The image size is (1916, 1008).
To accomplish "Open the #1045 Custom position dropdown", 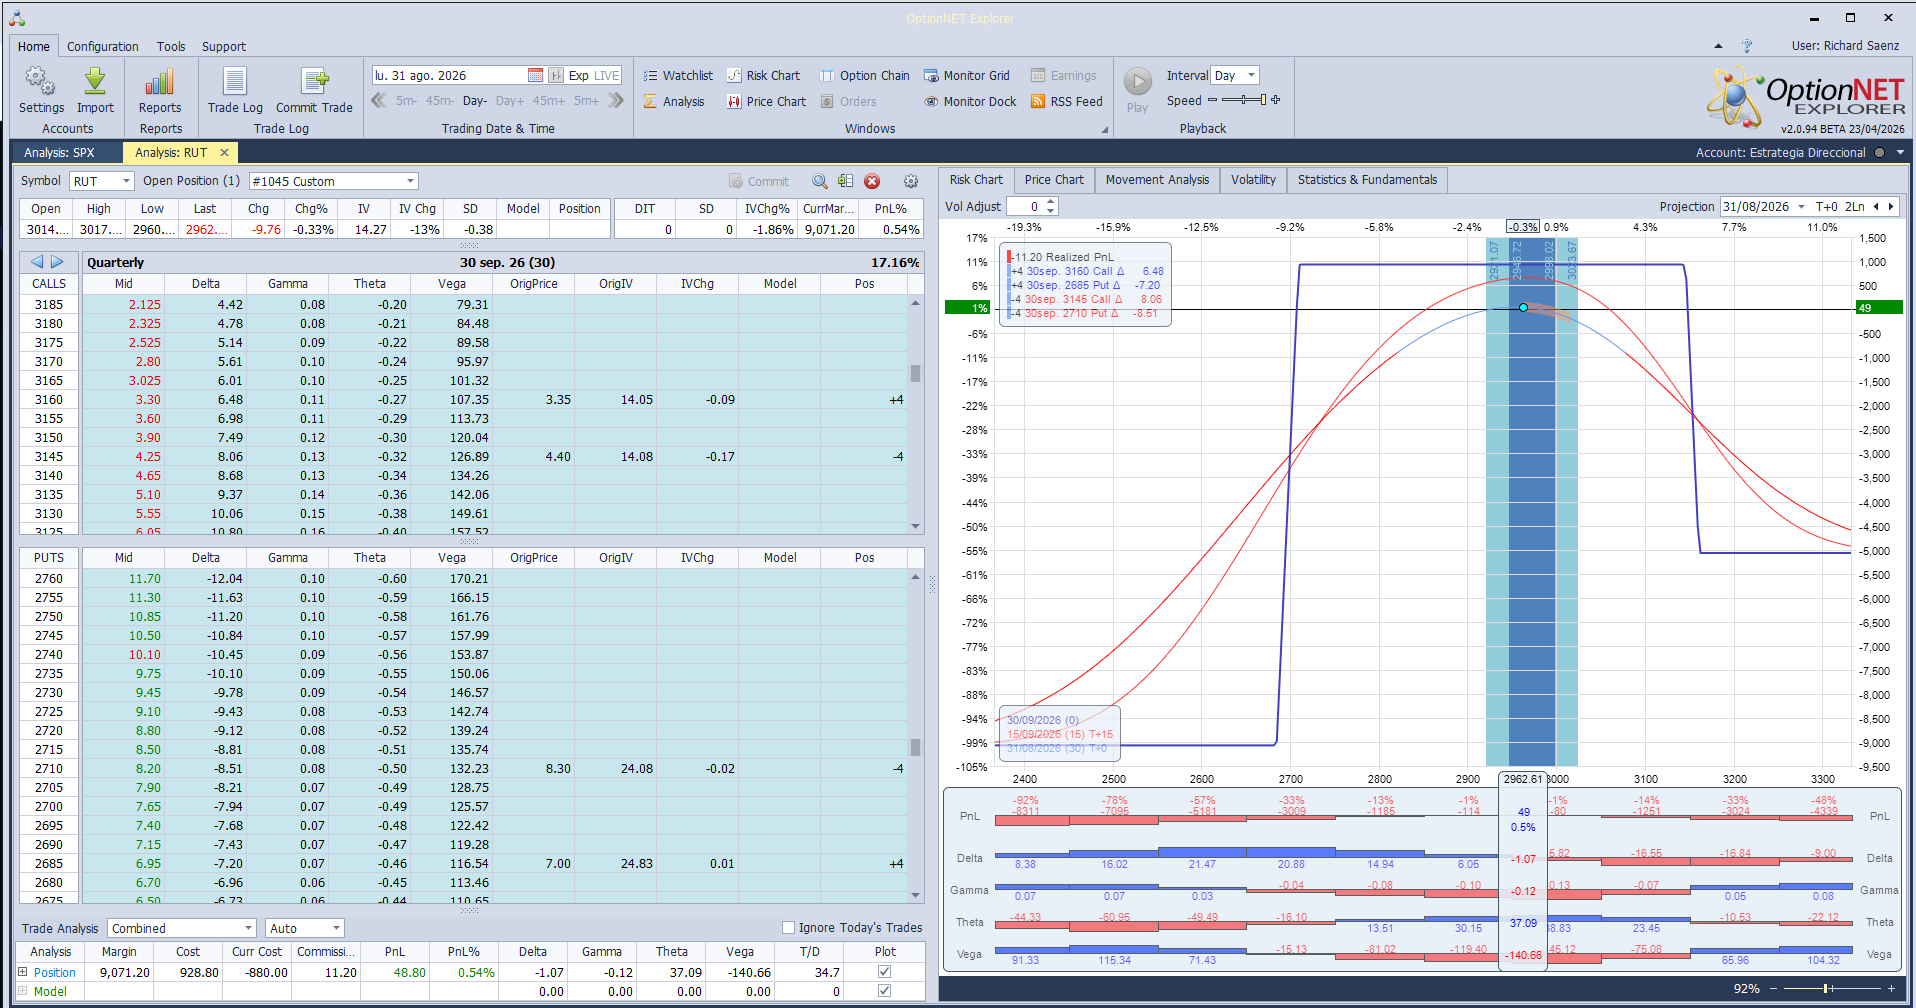I will click(333, 181).
